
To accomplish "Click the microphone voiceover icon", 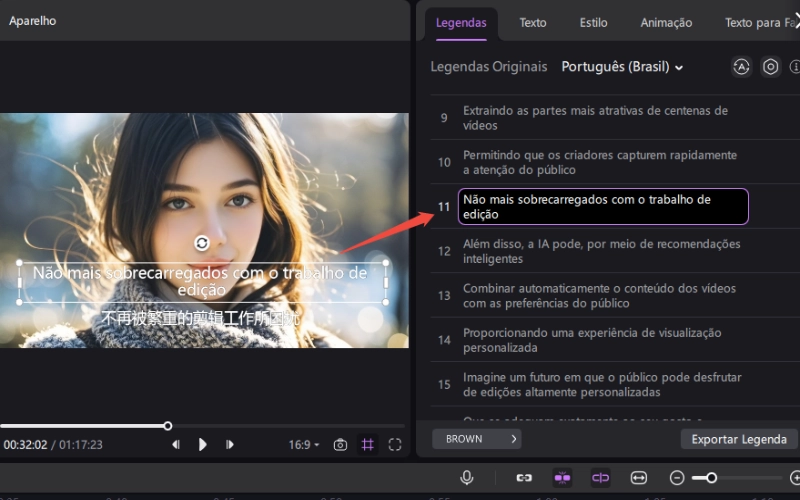I will point(467,478).
